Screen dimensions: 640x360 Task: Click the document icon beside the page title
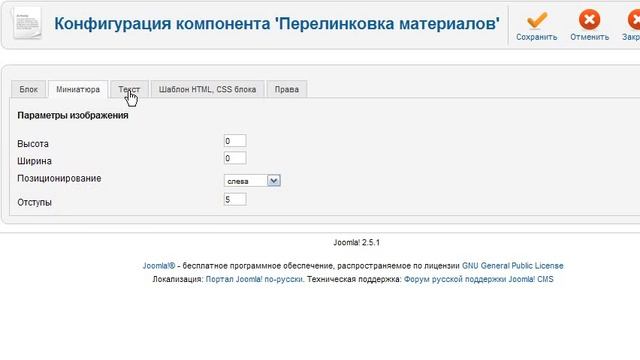click(x=27, y=24)
